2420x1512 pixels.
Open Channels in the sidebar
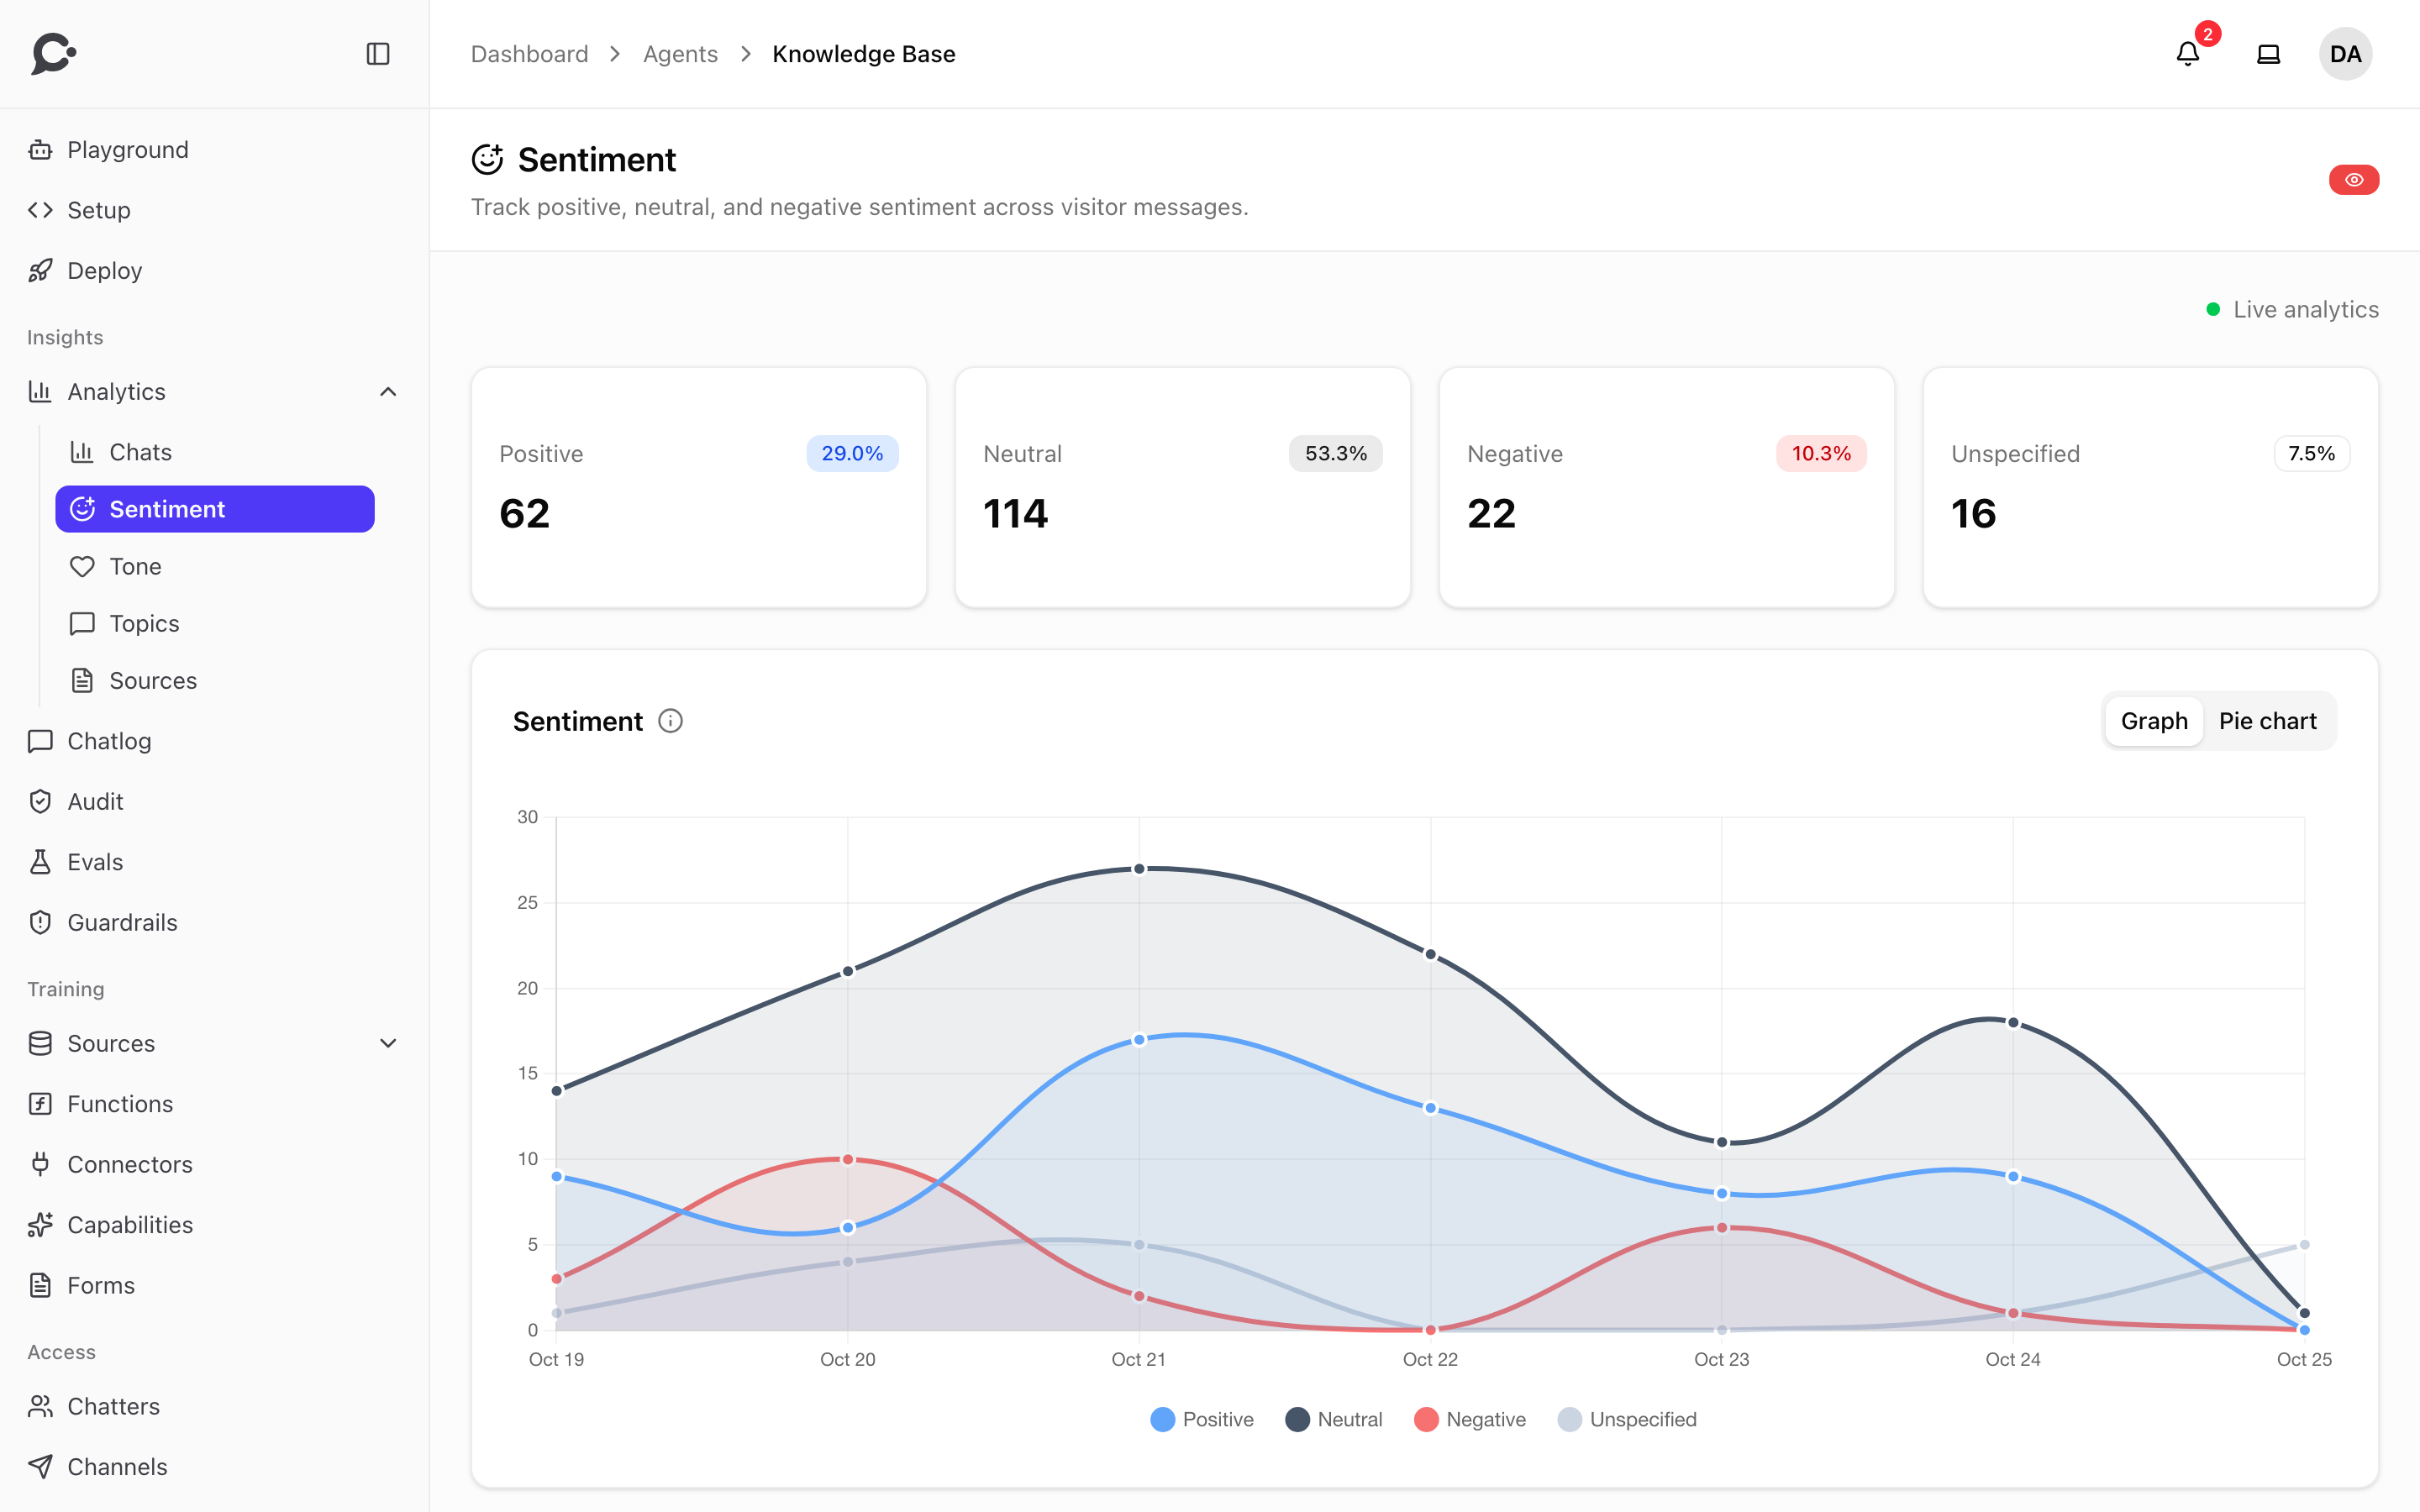coord(215,1467)
